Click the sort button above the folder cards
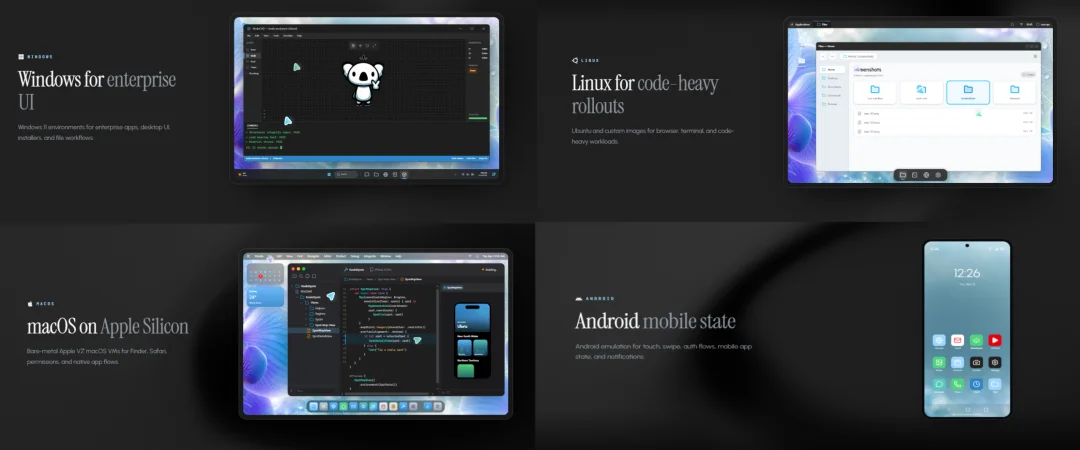 tap(1028, 74)
